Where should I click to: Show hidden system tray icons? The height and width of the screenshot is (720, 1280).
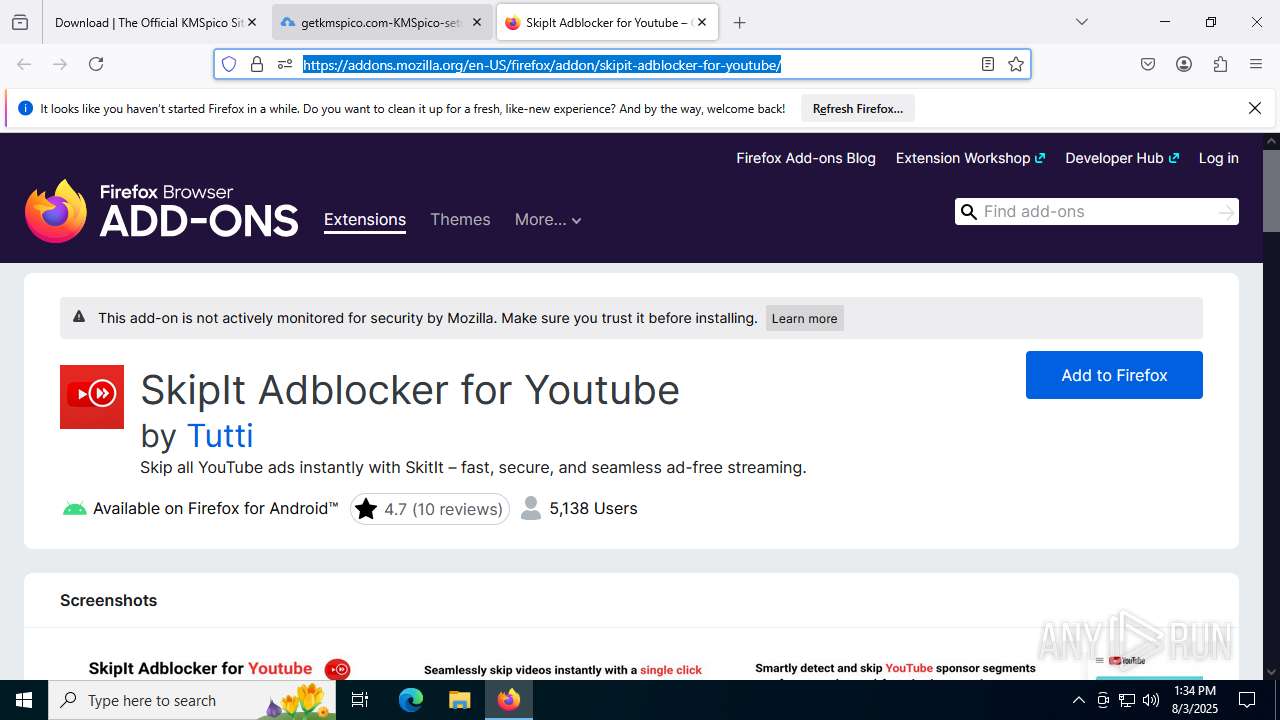(x=1078, y=700)
